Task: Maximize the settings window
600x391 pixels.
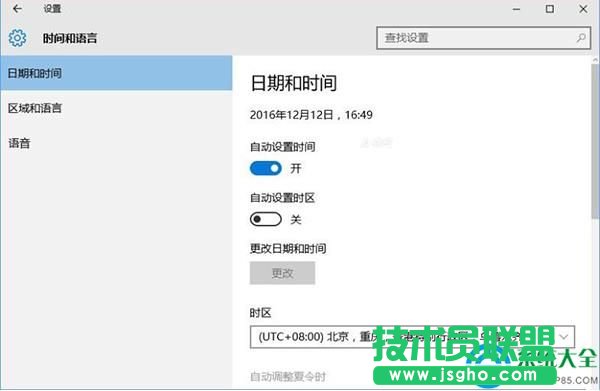Action: (550, 9)
